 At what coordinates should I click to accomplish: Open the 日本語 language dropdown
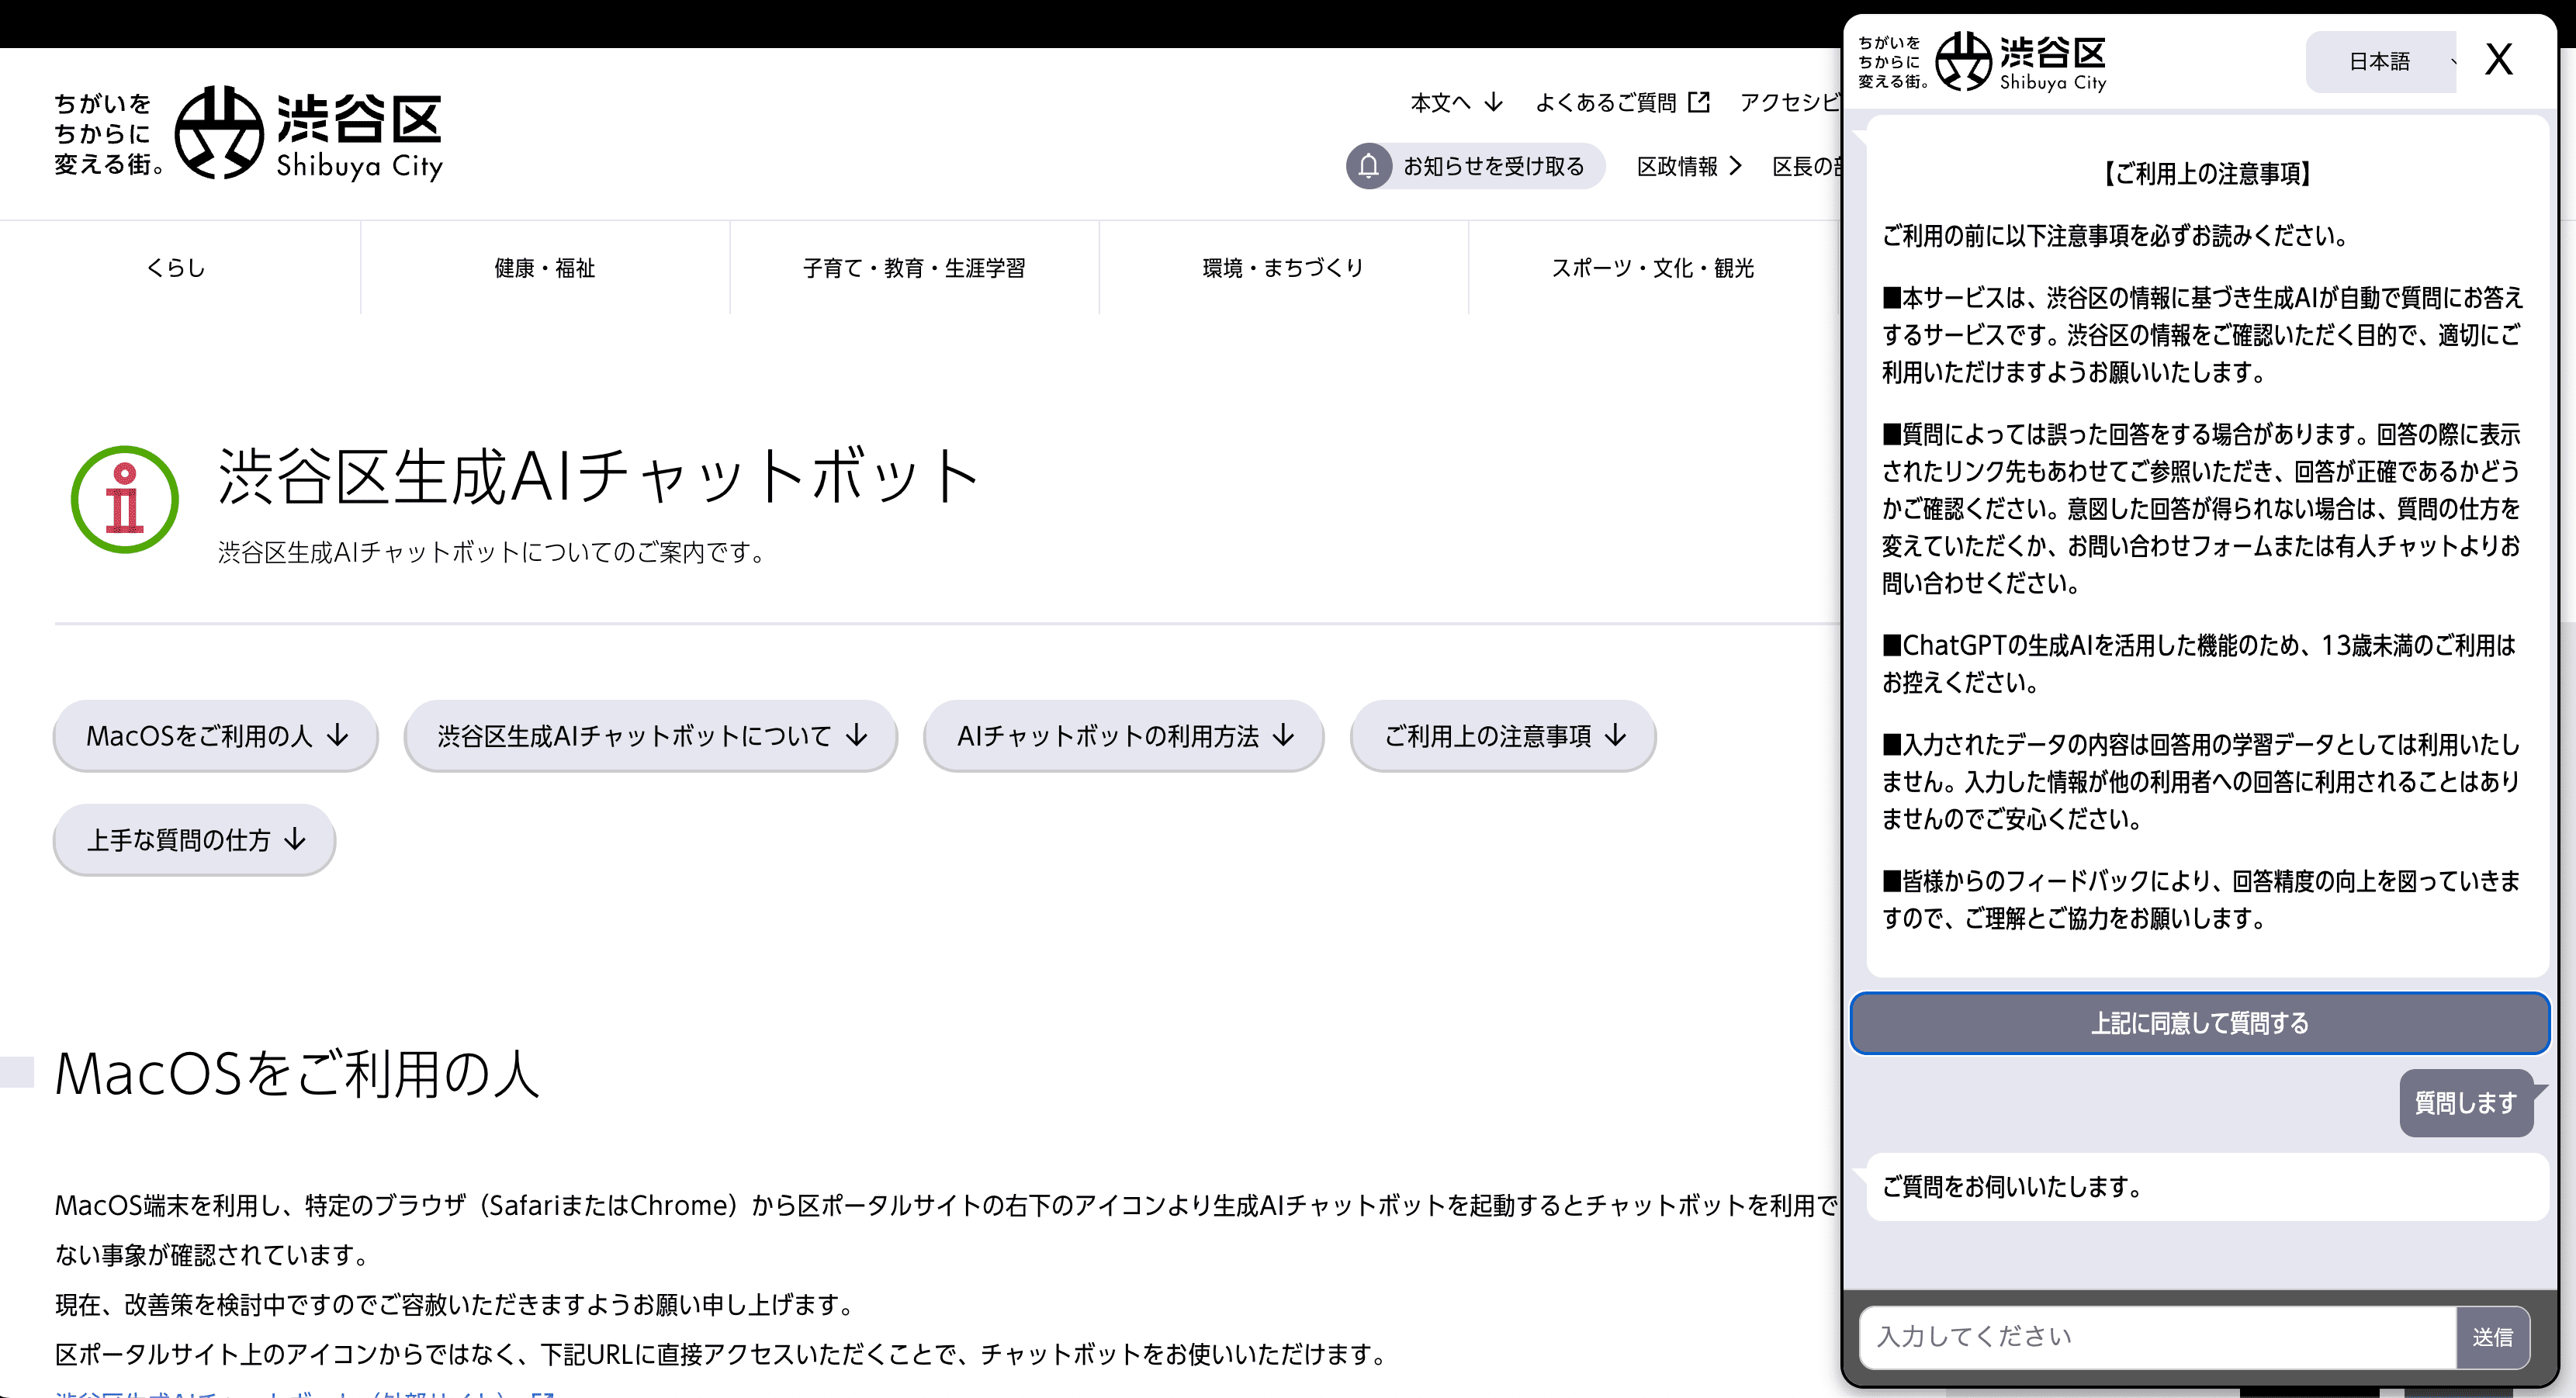pyautogui.click(x=2382, y=61)
